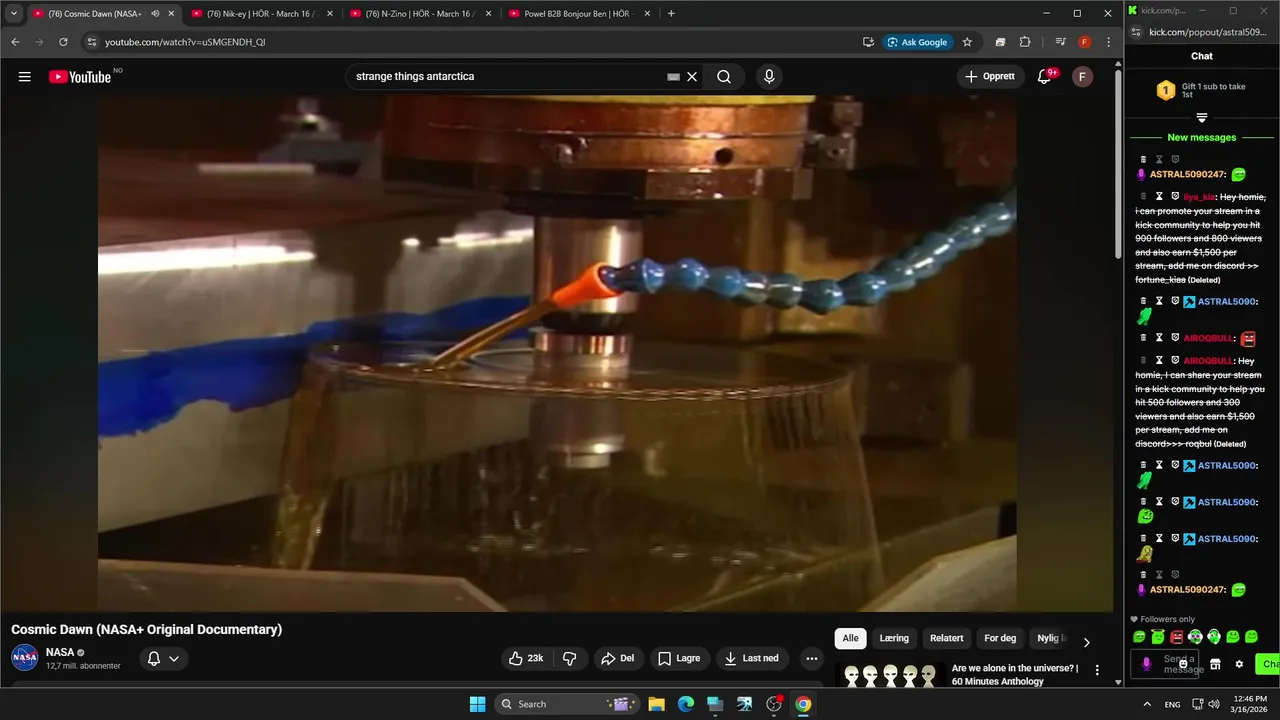The width and height of the screenshot is (1280, 720).
Task: Switch to Nik-ey HÖR tab
Action: [262, 14]
